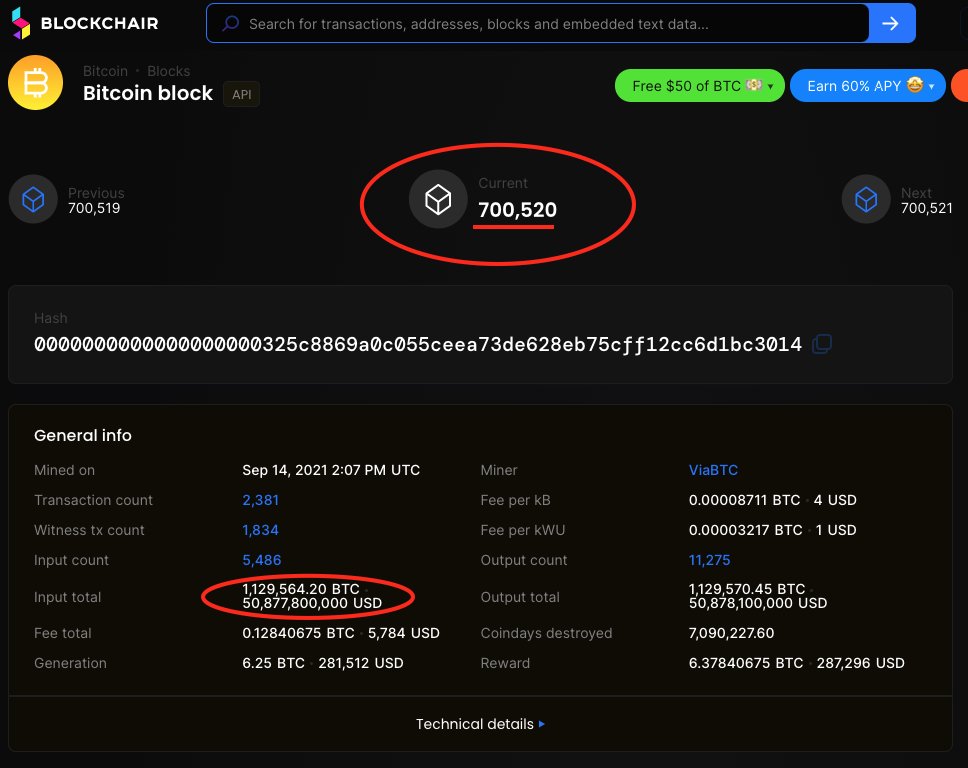This screenshot has height=768, width=968.
Task: Click fee total 0.12840675 BTC
Action: click(298, 633)
